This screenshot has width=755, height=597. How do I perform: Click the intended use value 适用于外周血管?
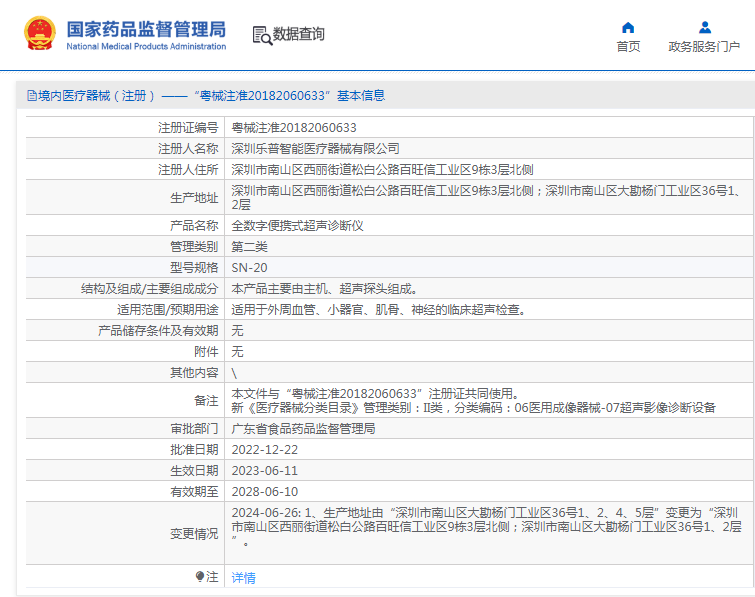click(x=378, y=310)
